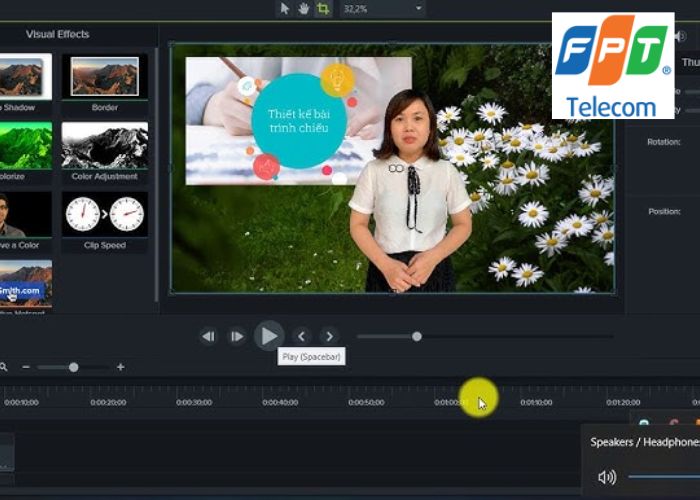Click the Play button
The image size is (700, 500).
(268, 336)
